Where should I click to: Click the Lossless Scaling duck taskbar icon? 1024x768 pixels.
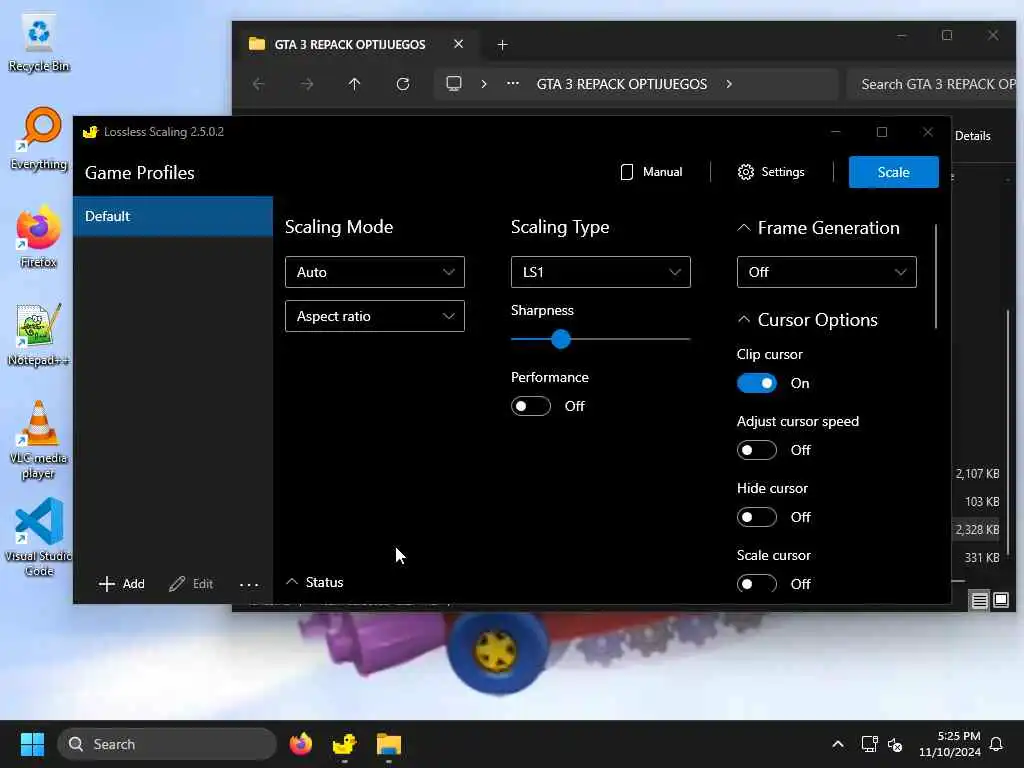pos(344,744)
